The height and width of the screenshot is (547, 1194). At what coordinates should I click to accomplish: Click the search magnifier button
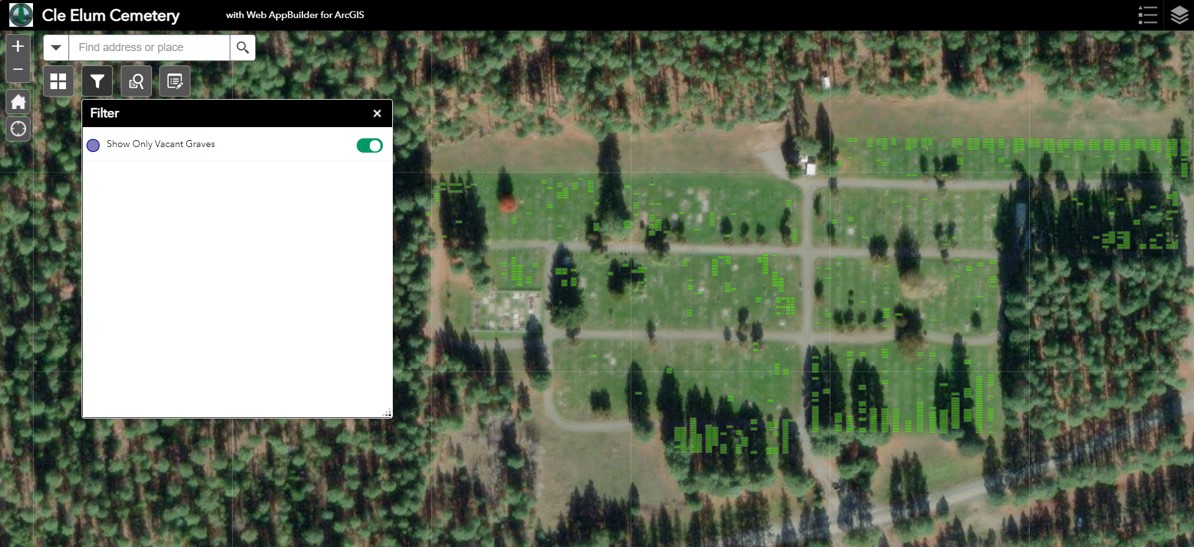(242, 47)
